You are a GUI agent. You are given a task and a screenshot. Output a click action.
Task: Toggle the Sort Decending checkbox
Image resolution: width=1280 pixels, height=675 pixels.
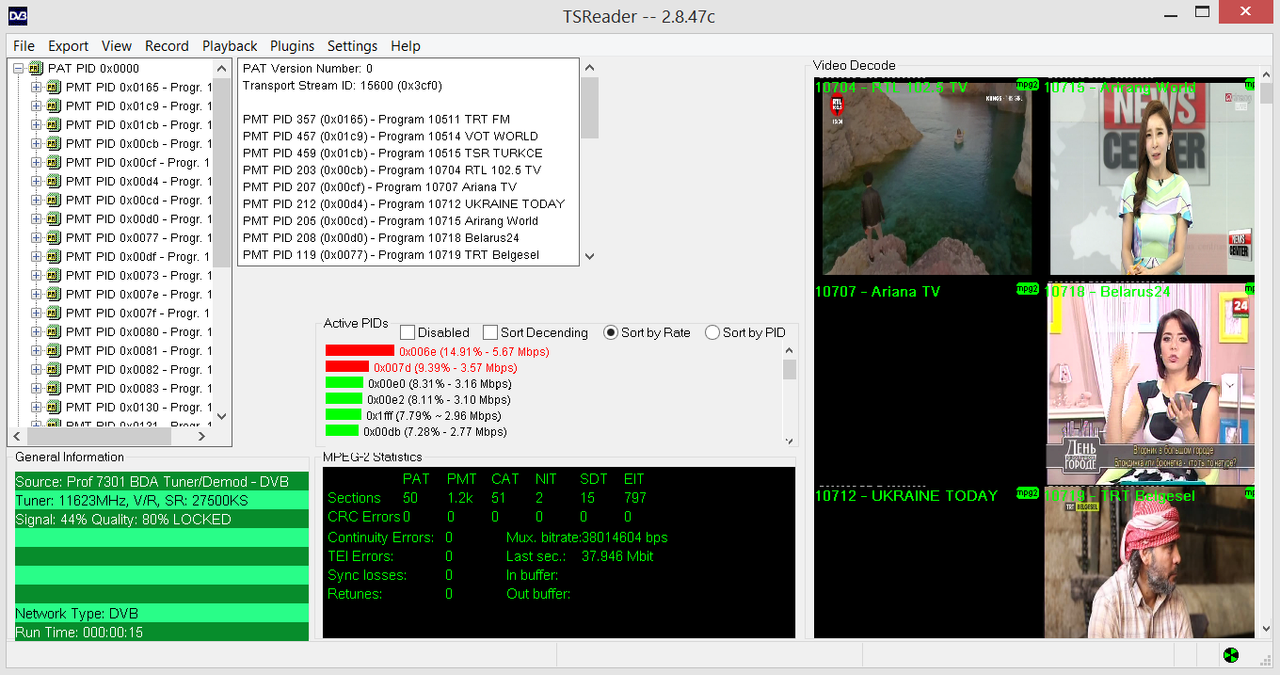click(490, 332)
